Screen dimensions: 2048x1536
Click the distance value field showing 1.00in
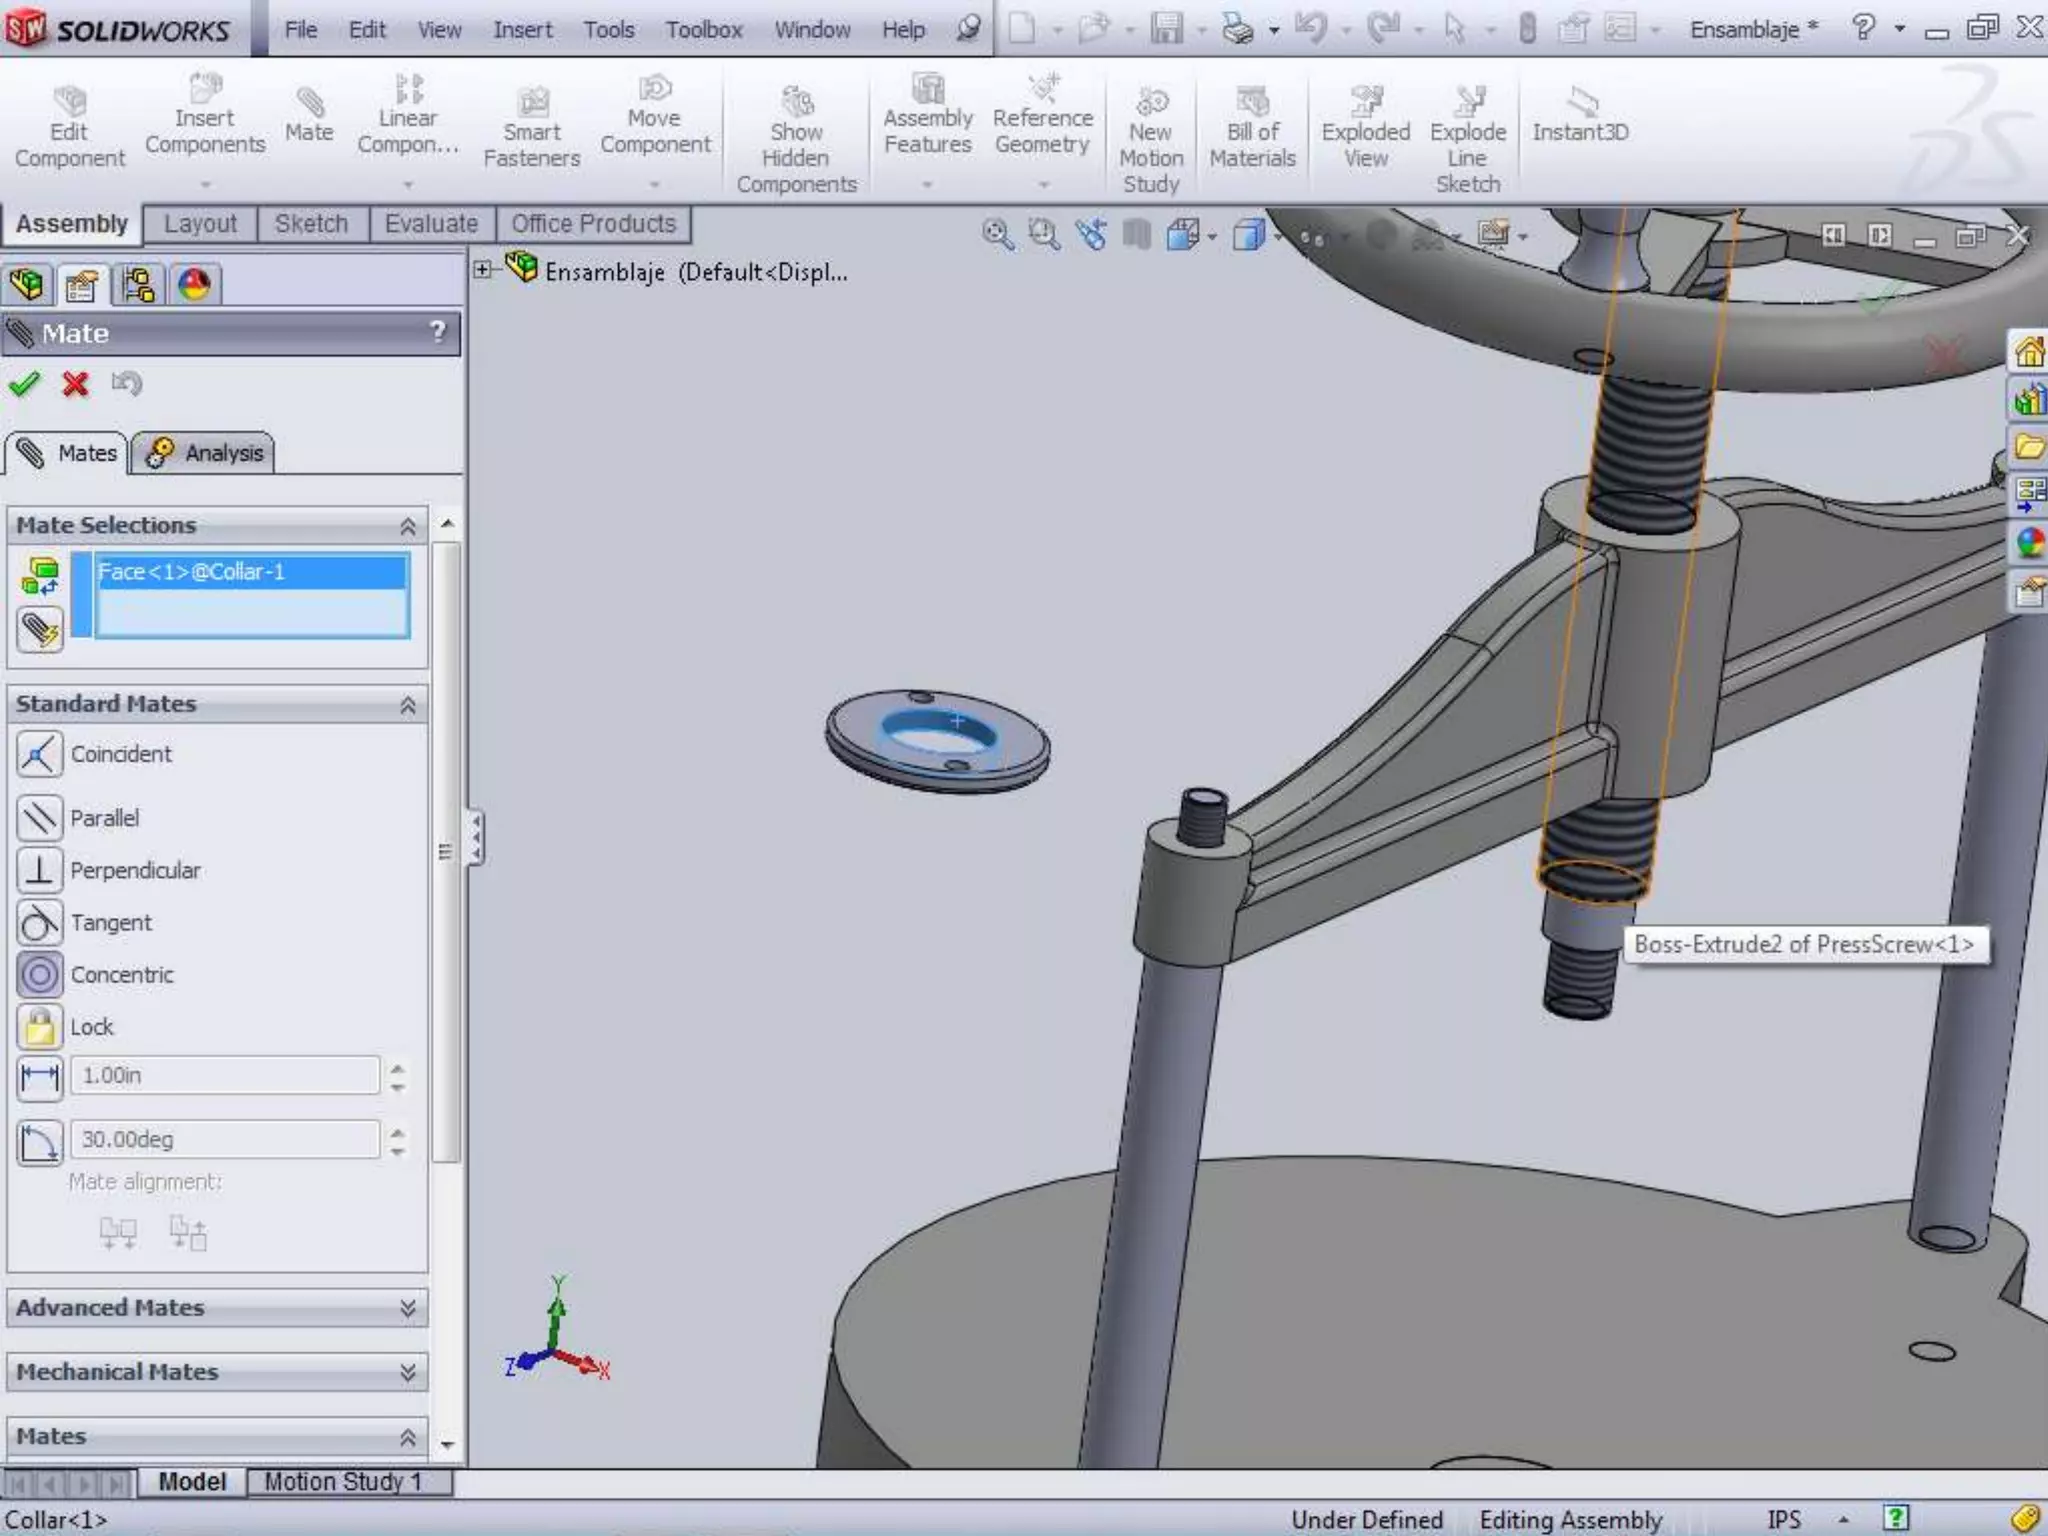coord(225,1076)
